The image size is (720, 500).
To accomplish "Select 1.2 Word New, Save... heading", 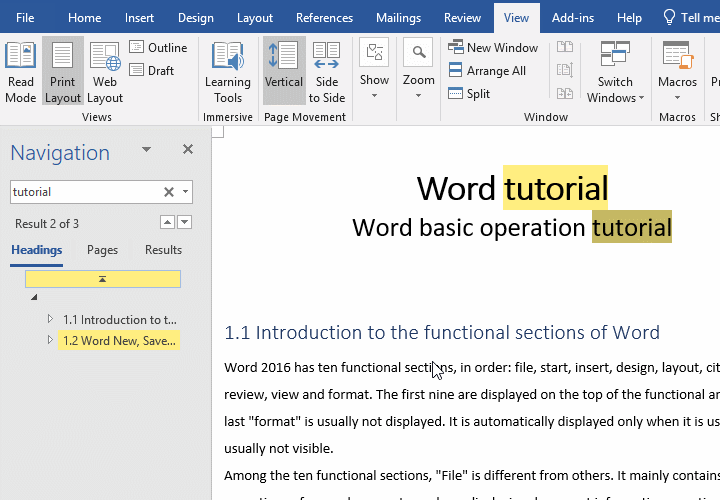I will point(119,341).
